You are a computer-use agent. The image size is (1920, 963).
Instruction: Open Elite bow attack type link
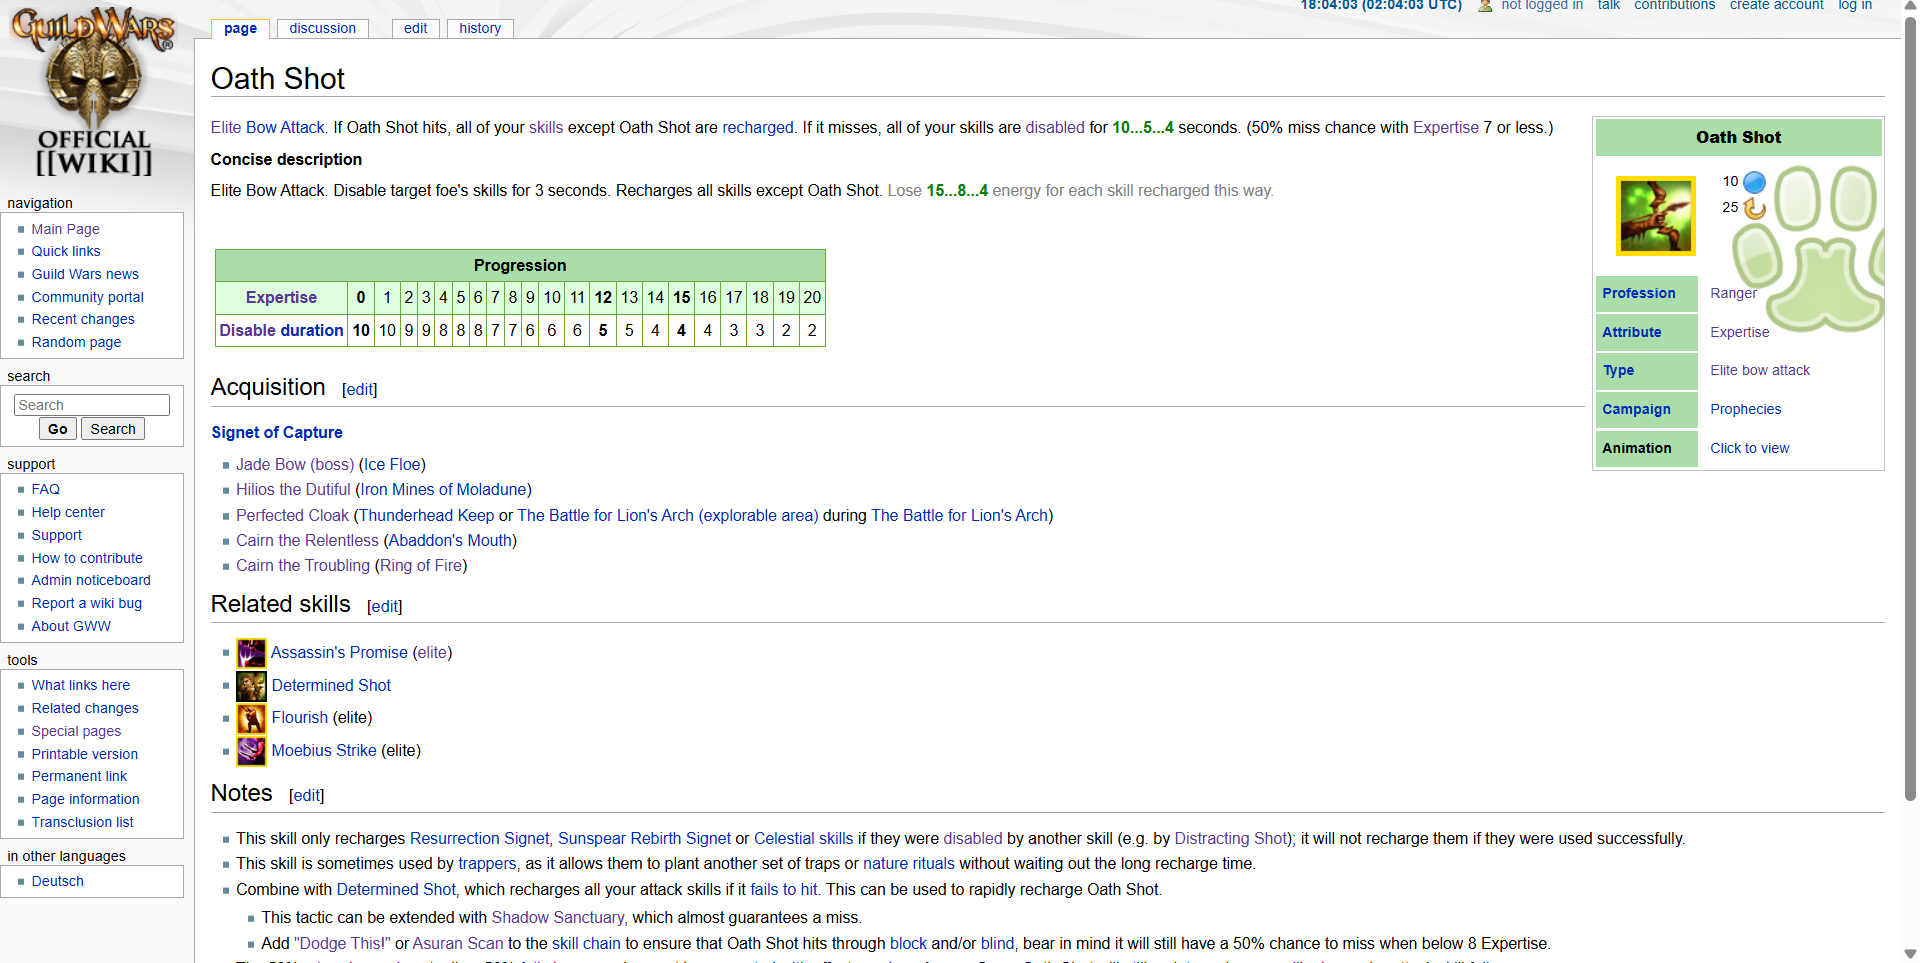1759,370
